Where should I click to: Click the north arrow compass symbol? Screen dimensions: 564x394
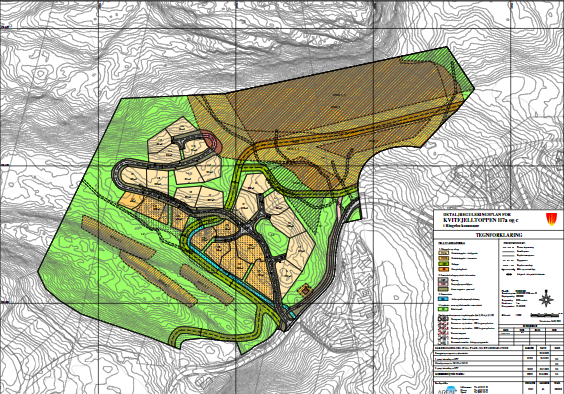(x=546, y=298)
